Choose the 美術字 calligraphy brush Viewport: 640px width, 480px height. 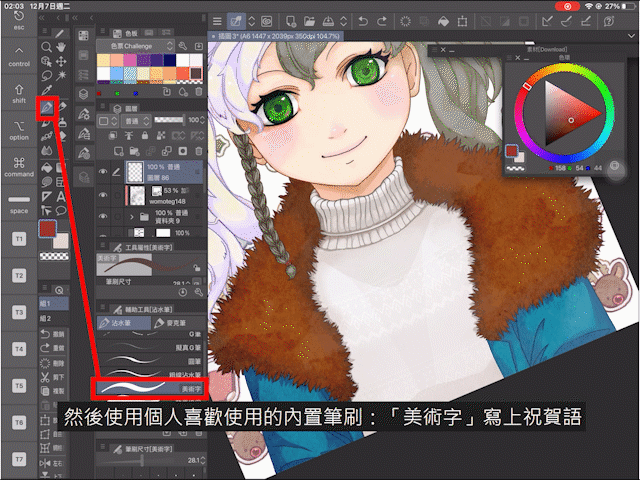(150, 388)
